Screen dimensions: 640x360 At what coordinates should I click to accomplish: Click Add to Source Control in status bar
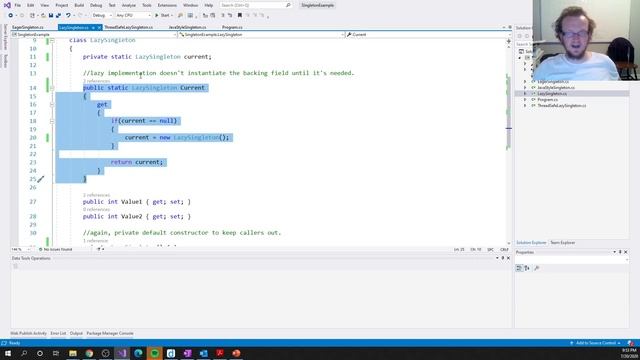595,343
